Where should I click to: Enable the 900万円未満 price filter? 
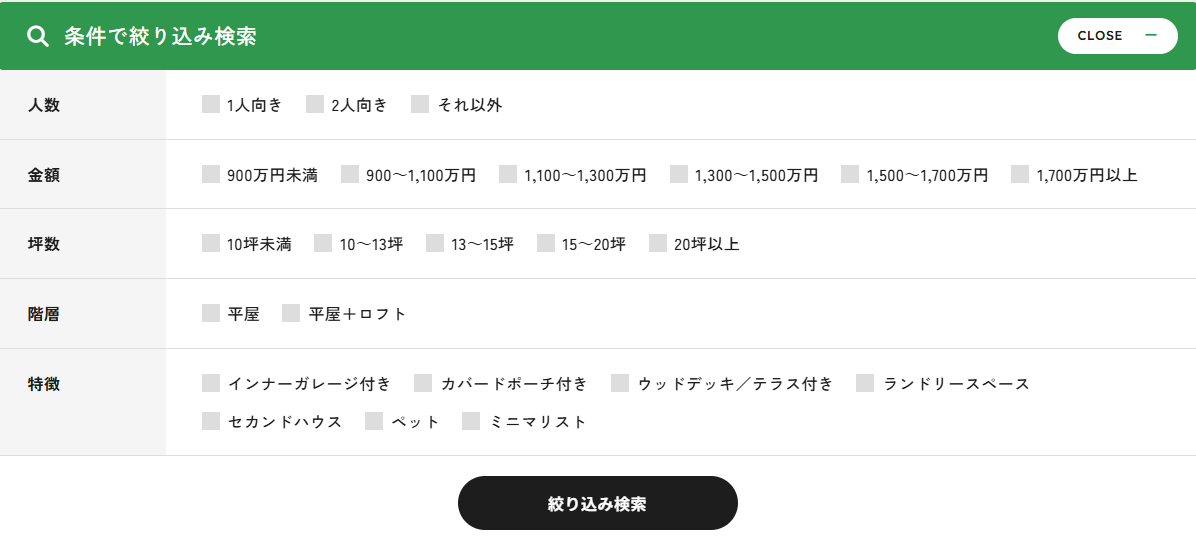point(211,174)
